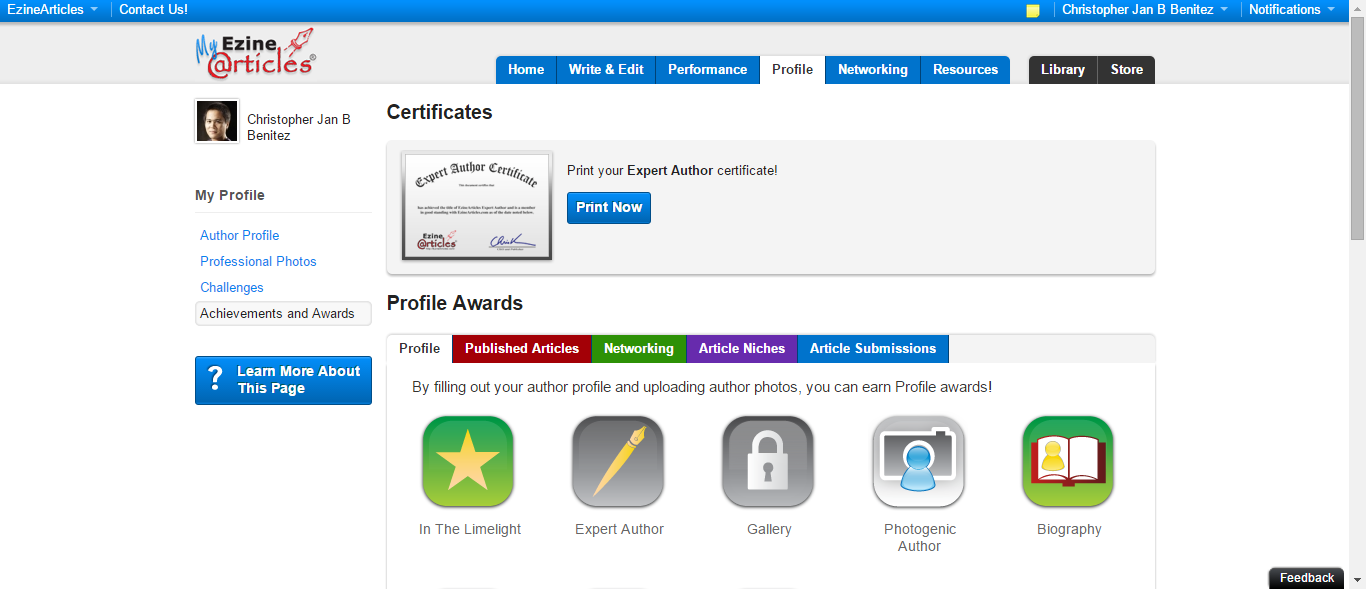Click the "Profile Awards" heading

click(455, 303)
